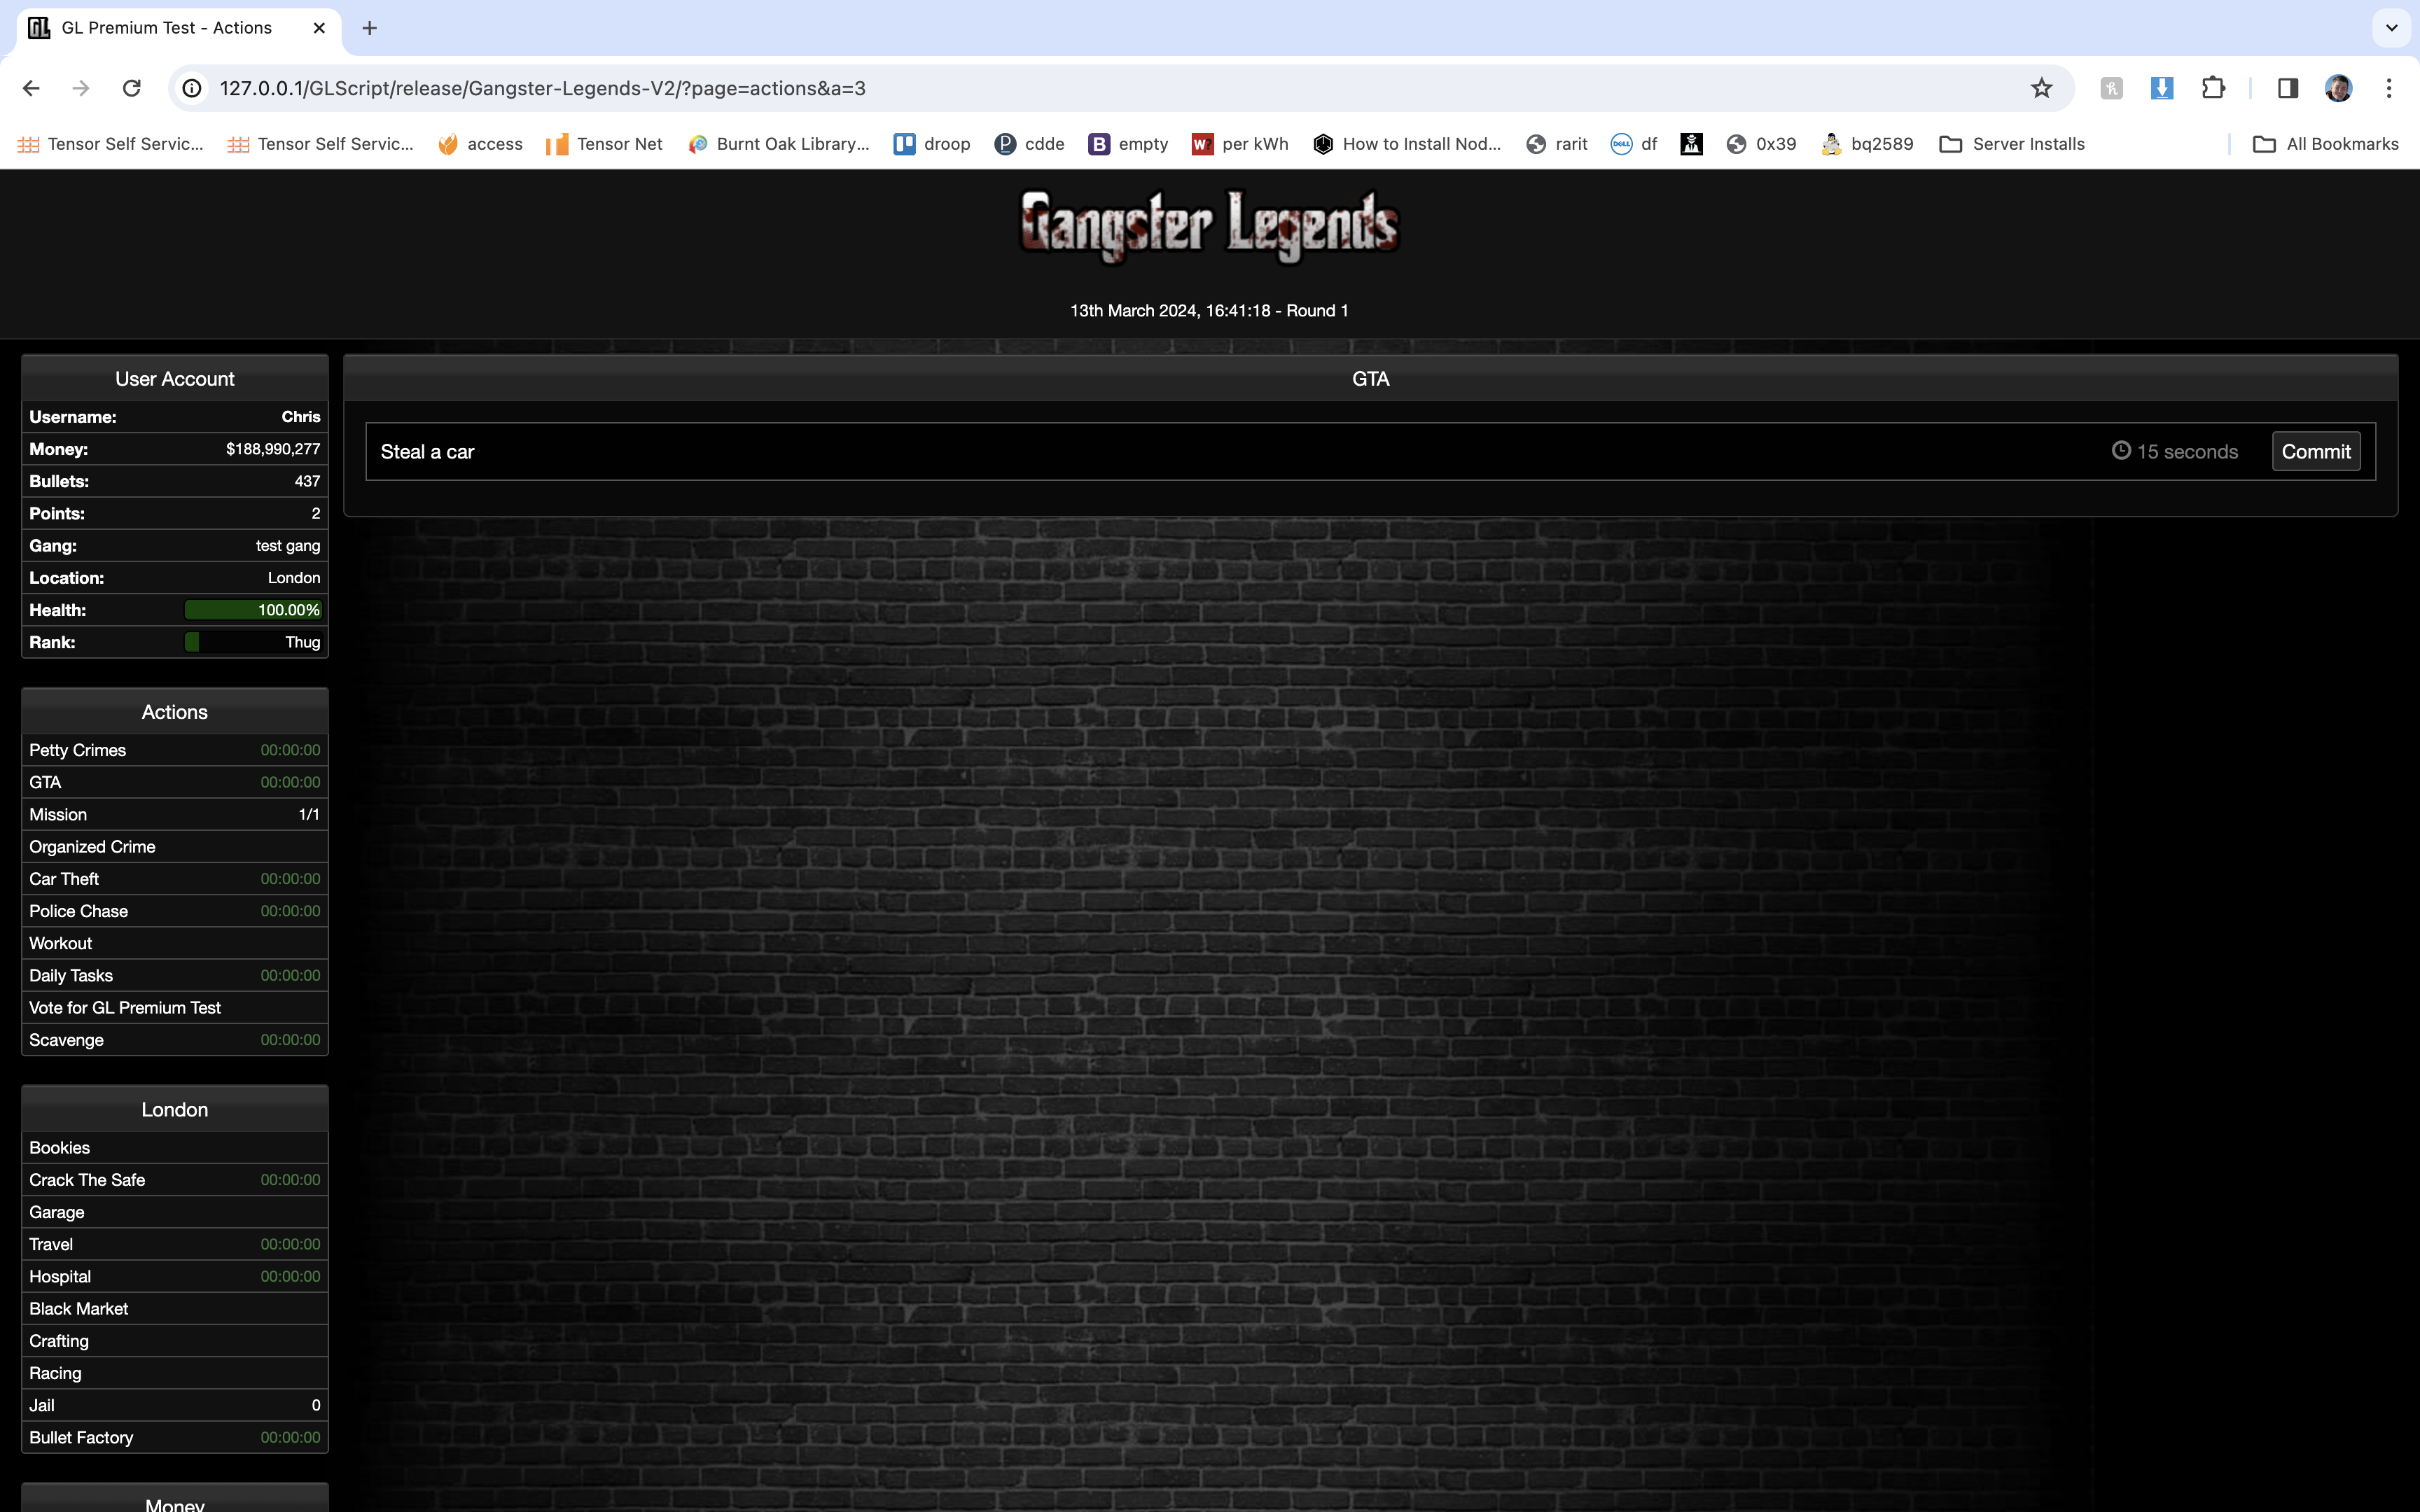Open the All Bookmarks folder

click(x=2325, y=144)
